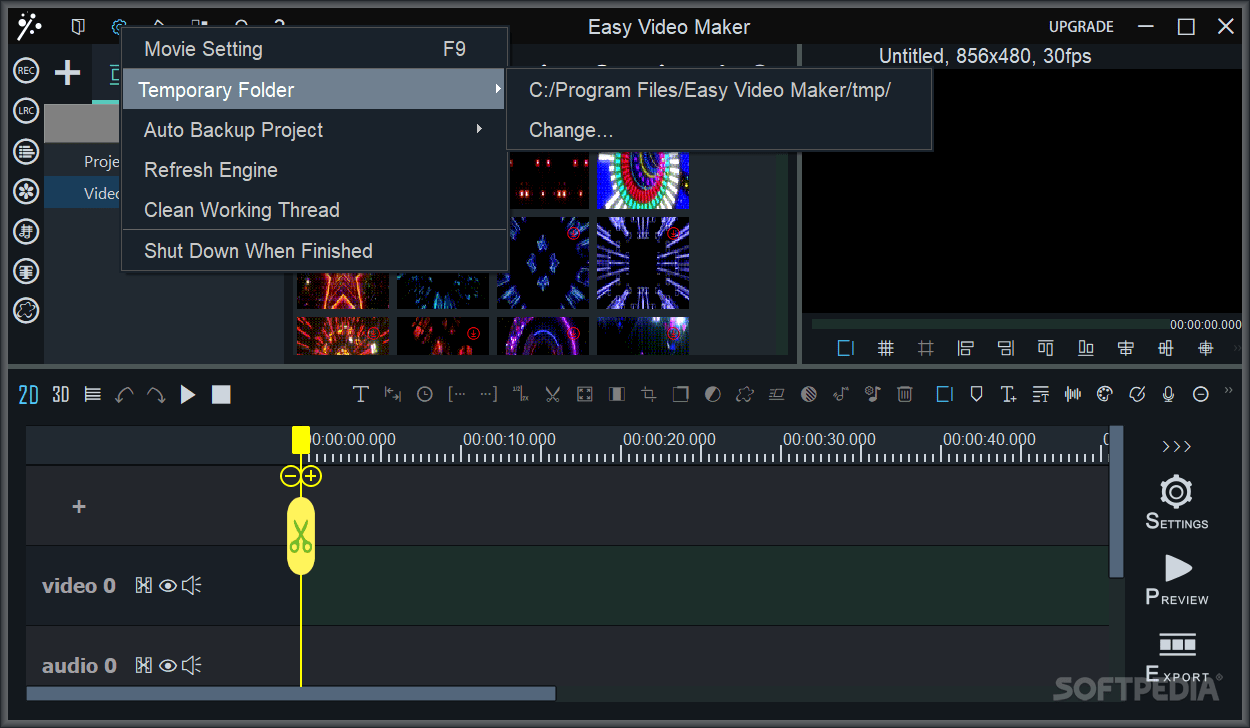This screenshot has width=1250, height=728.
Task: Click the Export button
Action: pos(1177,657)
